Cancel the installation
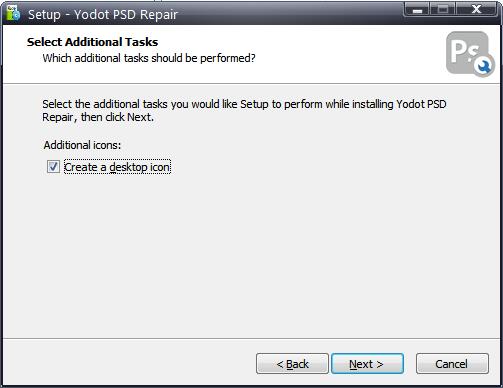 [x=452, y=364]
